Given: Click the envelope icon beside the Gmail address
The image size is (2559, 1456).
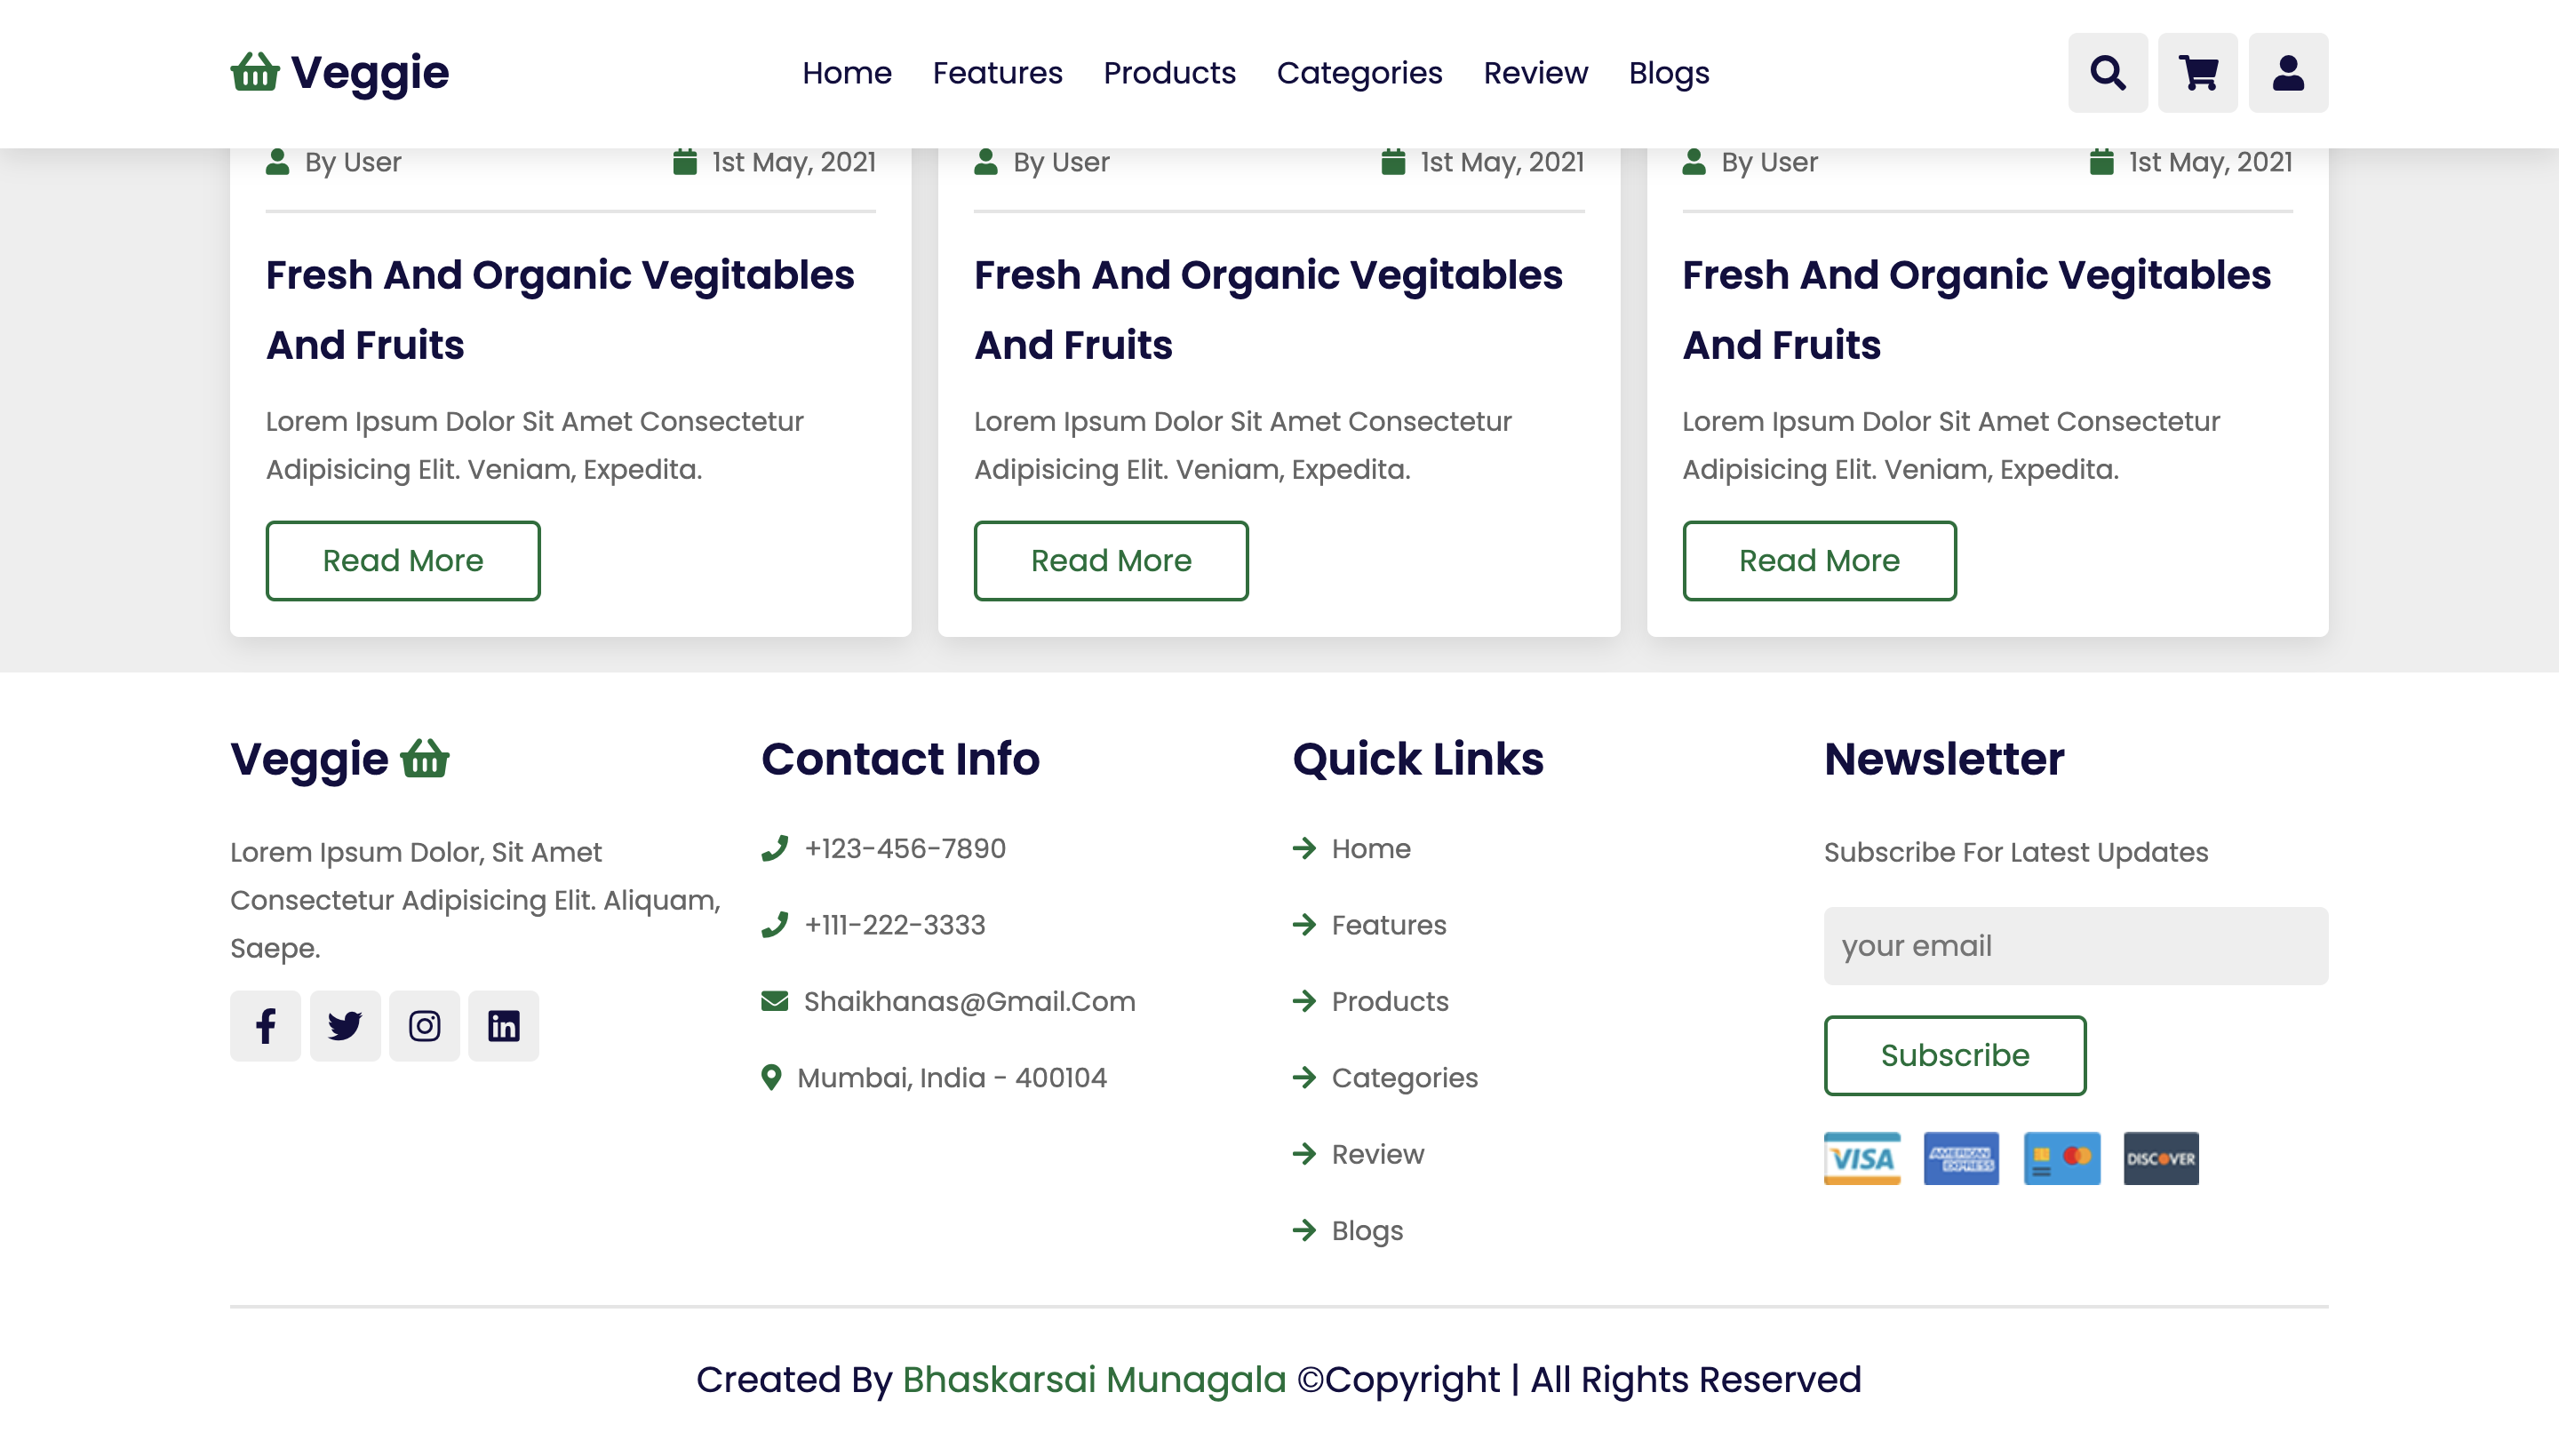Looking at the screenshot, I should (773, 1000).
